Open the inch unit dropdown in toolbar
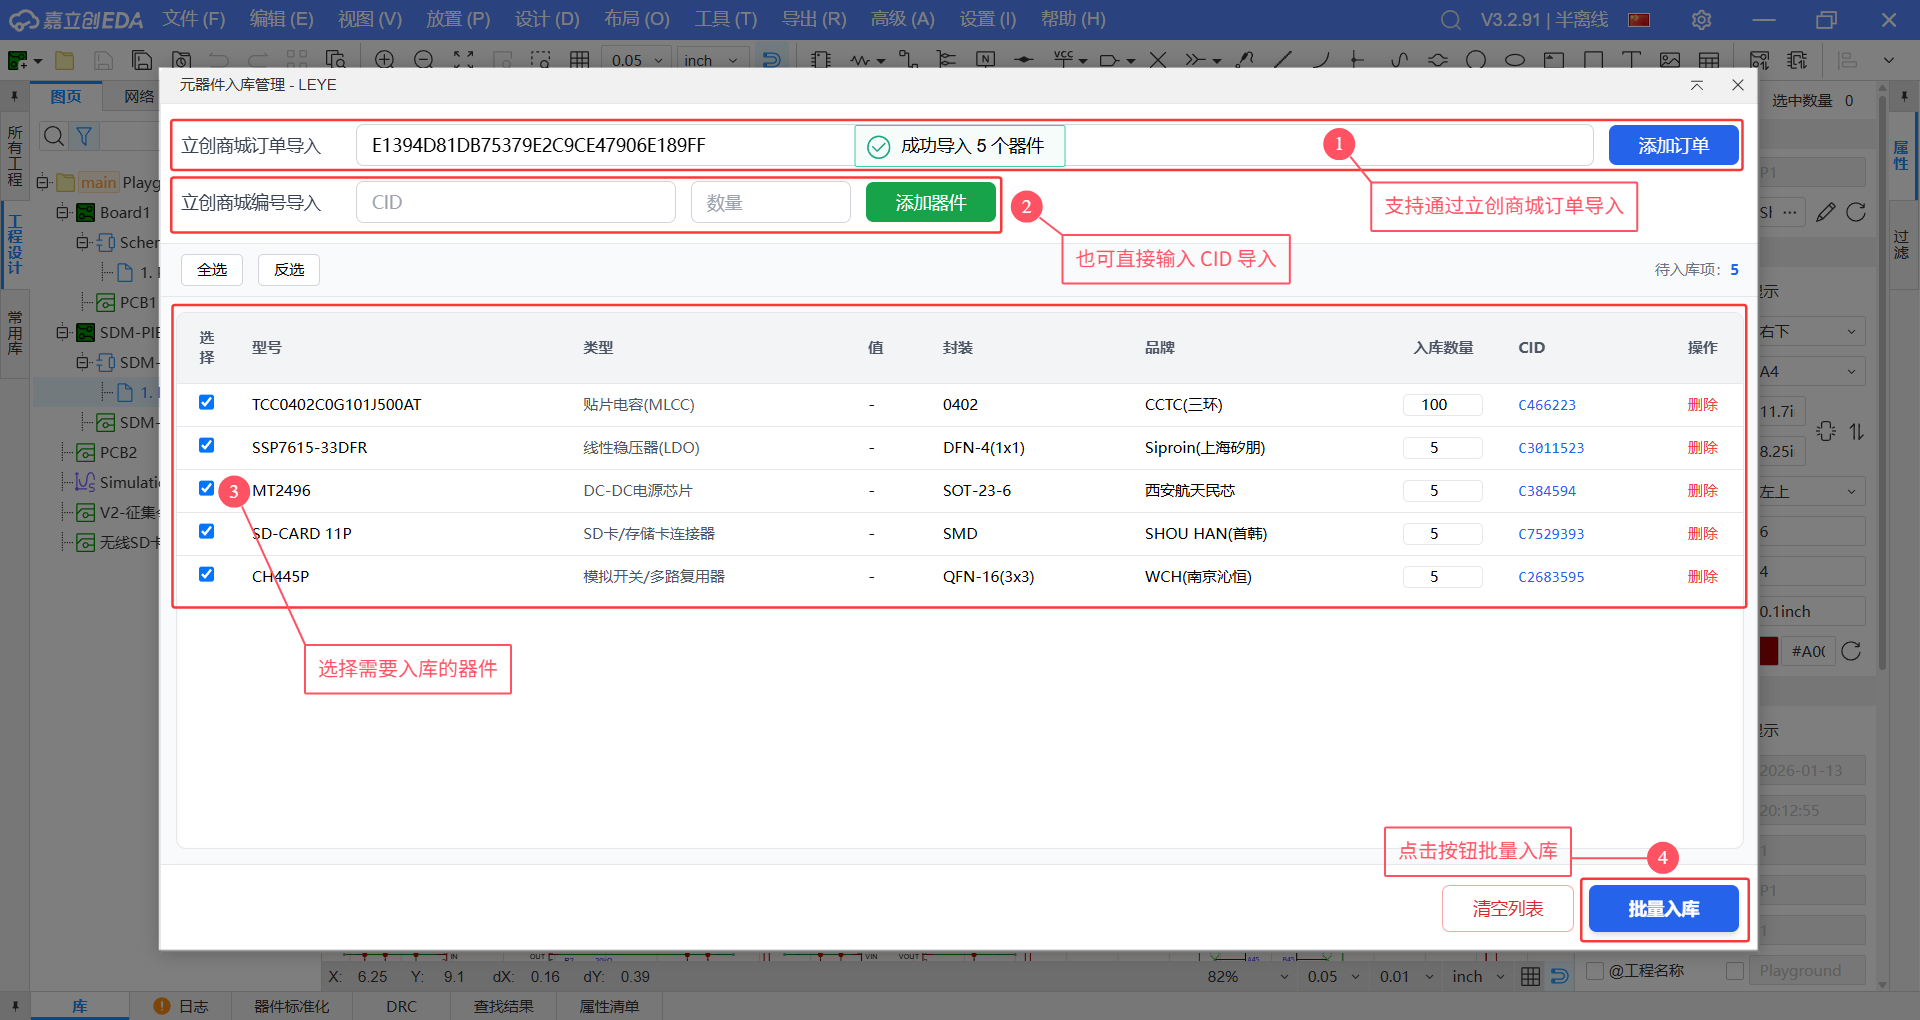The width and height of the screenshot is (1920, 1020). (712, 60)
